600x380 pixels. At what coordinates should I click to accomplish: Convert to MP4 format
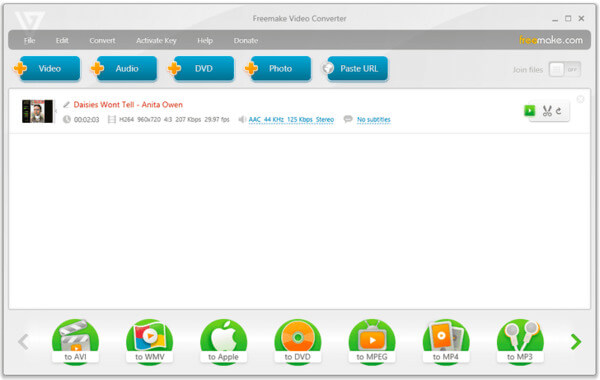click(446, 342)
